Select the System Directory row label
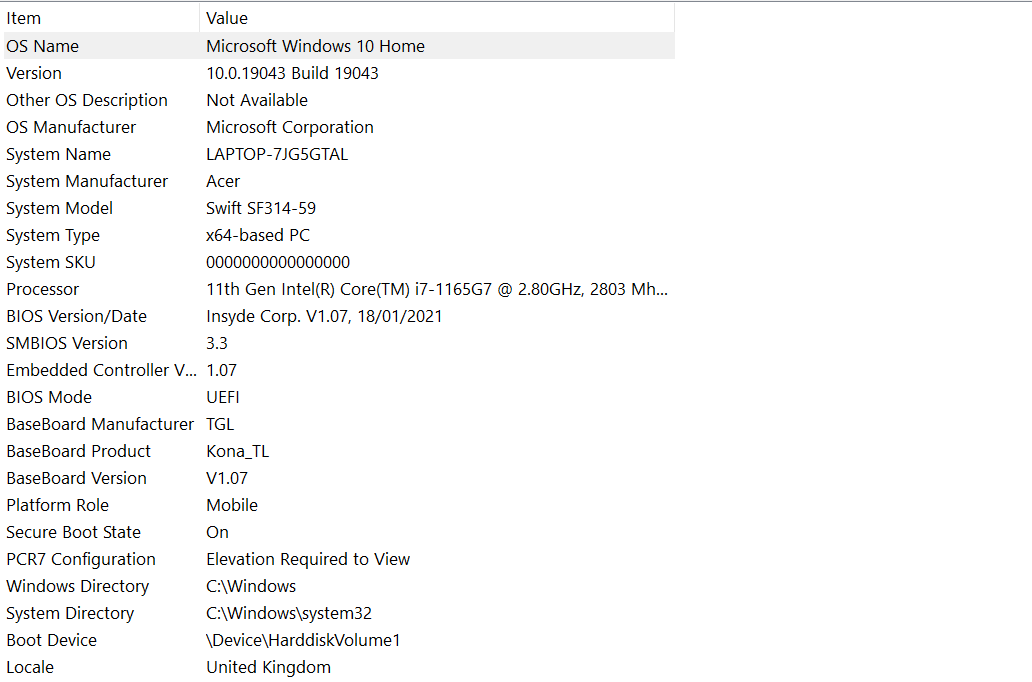 coord(70,613)
